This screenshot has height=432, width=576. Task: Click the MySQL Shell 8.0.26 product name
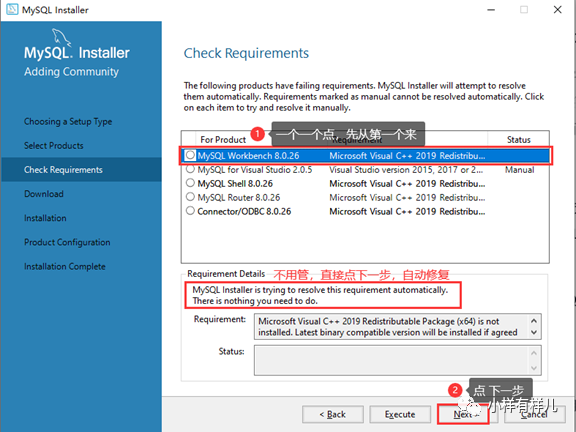pos(235,184)
